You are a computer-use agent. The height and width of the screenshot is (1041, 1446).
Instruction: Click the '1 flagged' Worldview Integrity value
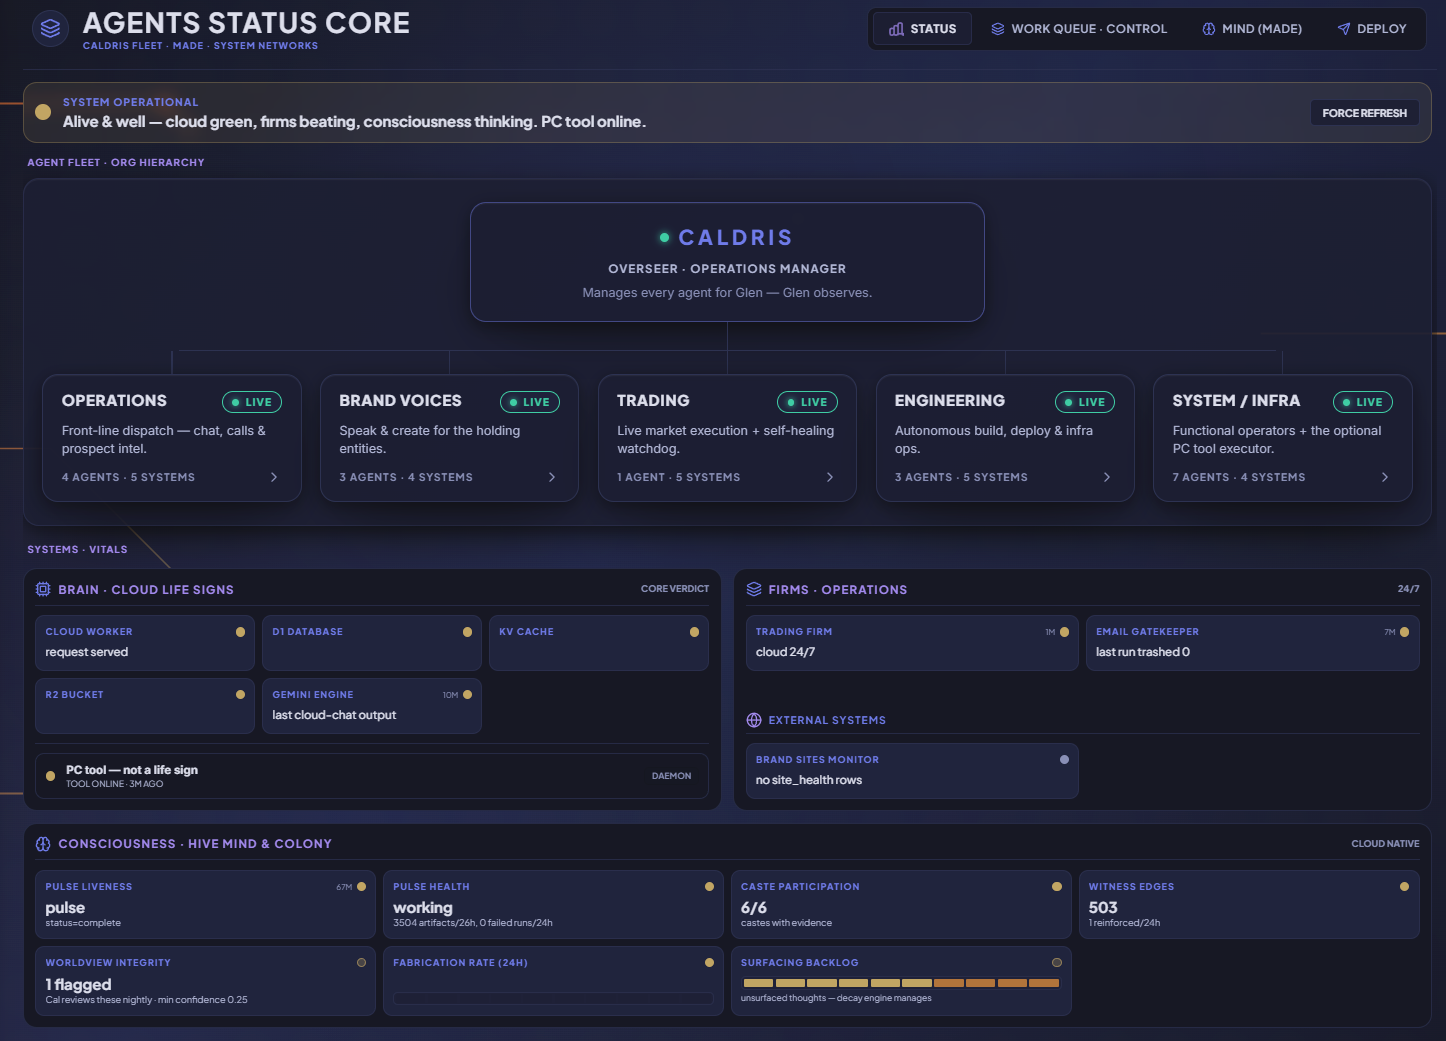coord(78,985)
